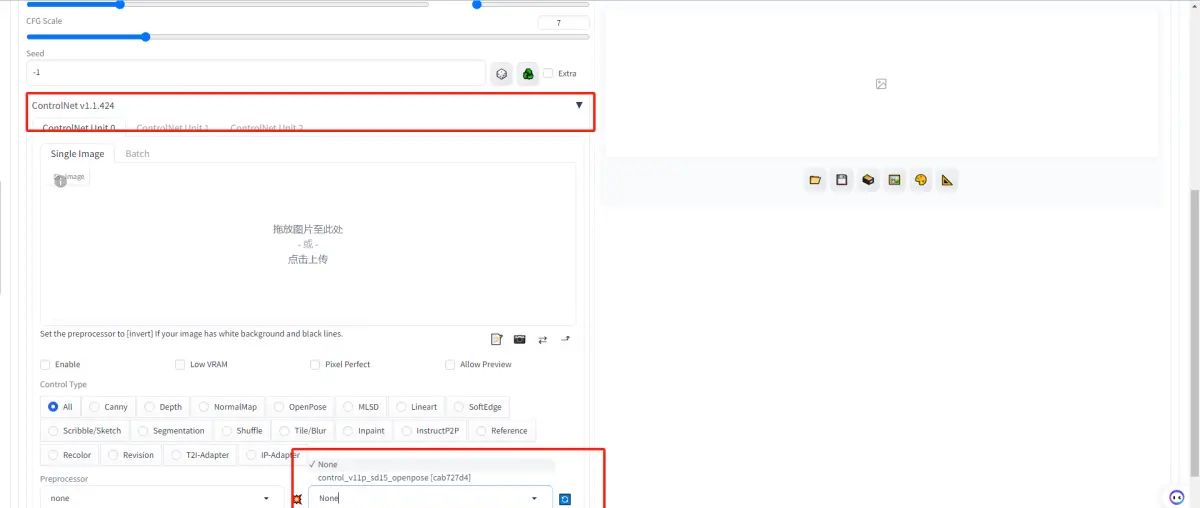Image resolution: width=1200 pixels, height=508 pixels.
Task: Click the explosion run preprocessor icon
Action: (297, 499)
